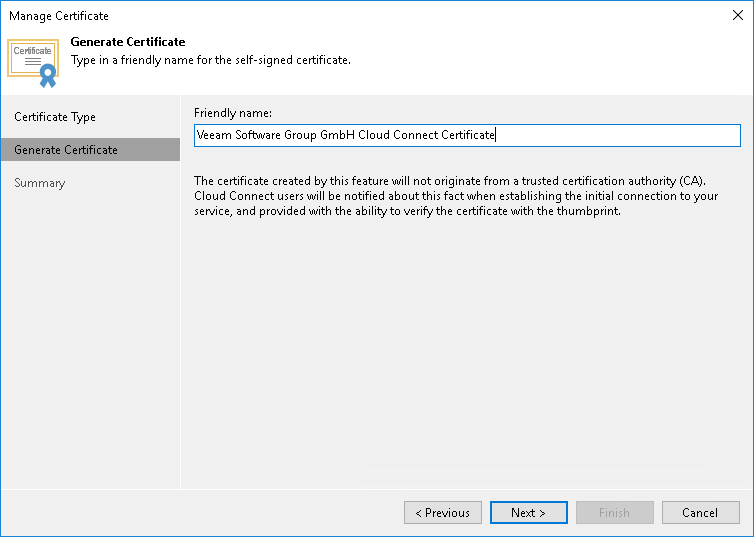
Task: Click the 'Type in a friendly name' subtitle
Action: 211,60
